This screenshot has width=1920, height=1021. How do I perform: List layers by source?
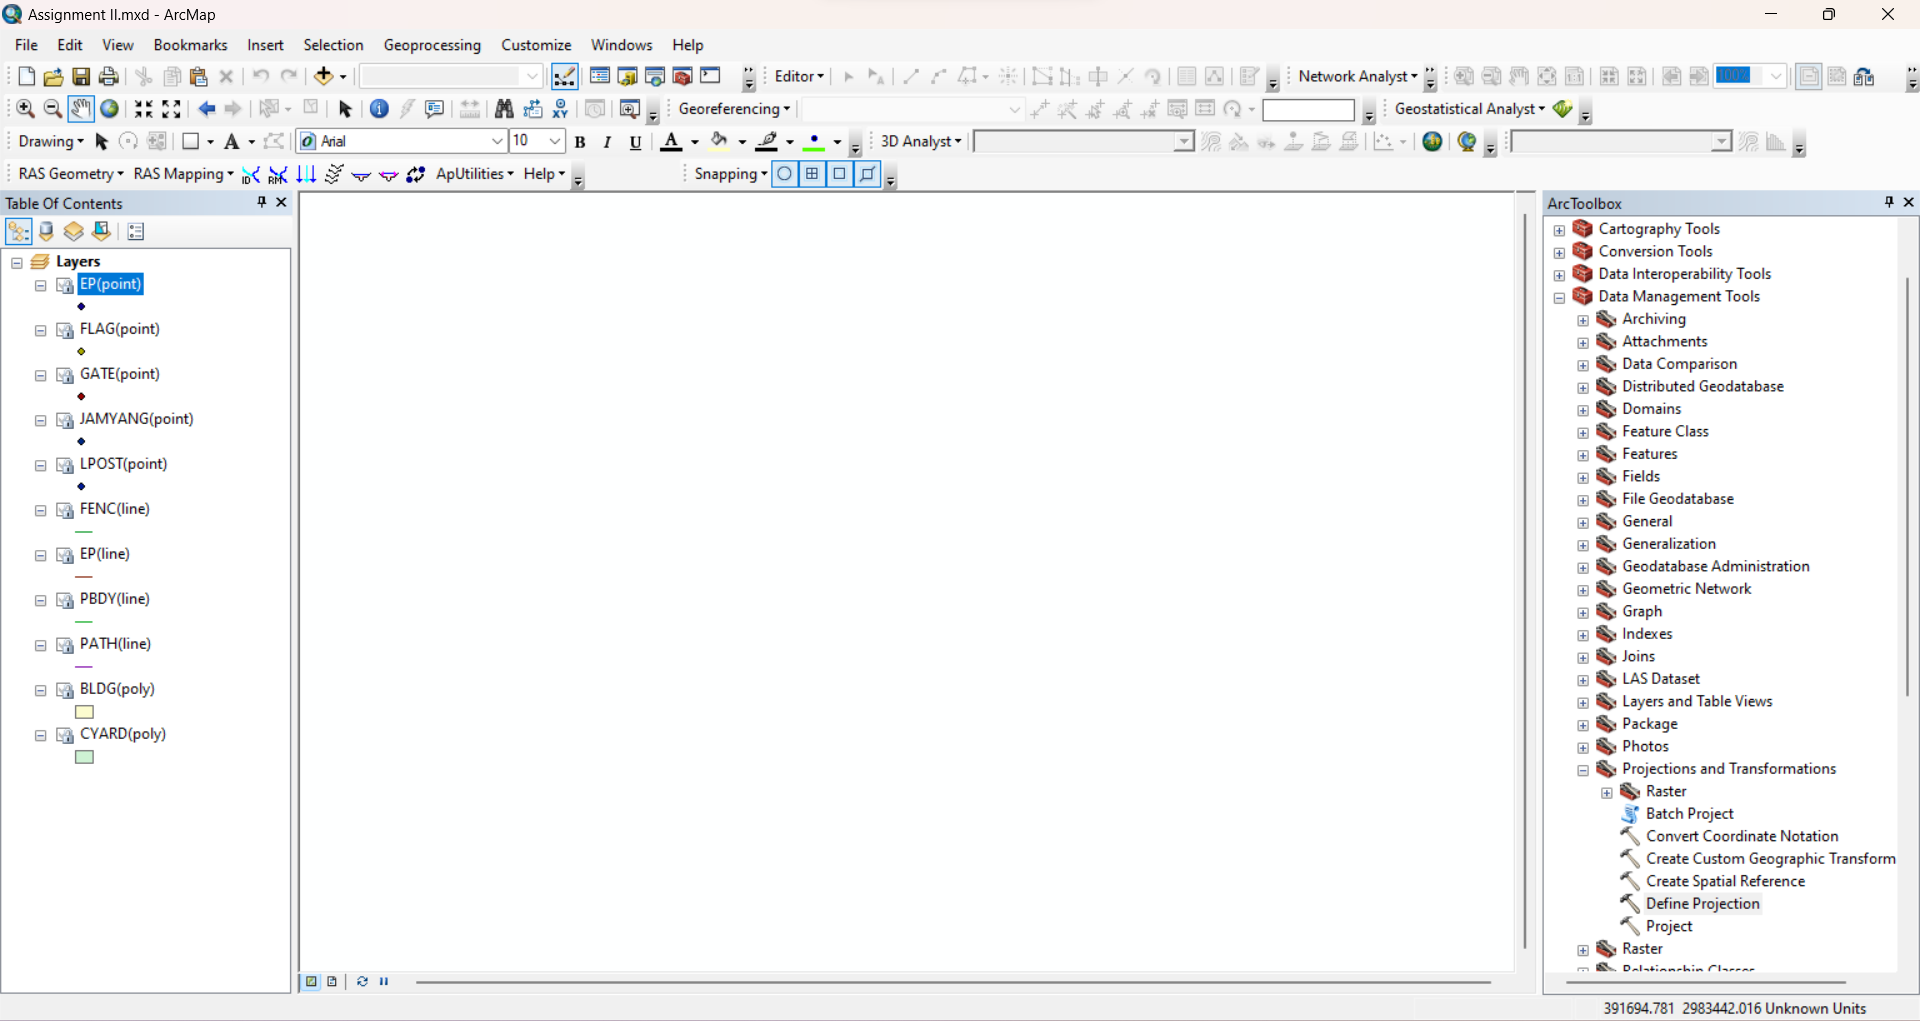coord(46,232)
